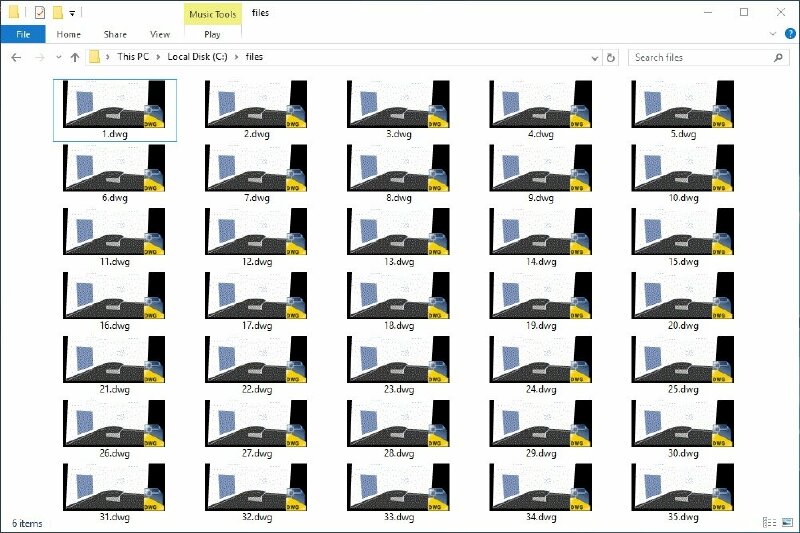Click the 14.dwg file name label

tap(541, 262)
